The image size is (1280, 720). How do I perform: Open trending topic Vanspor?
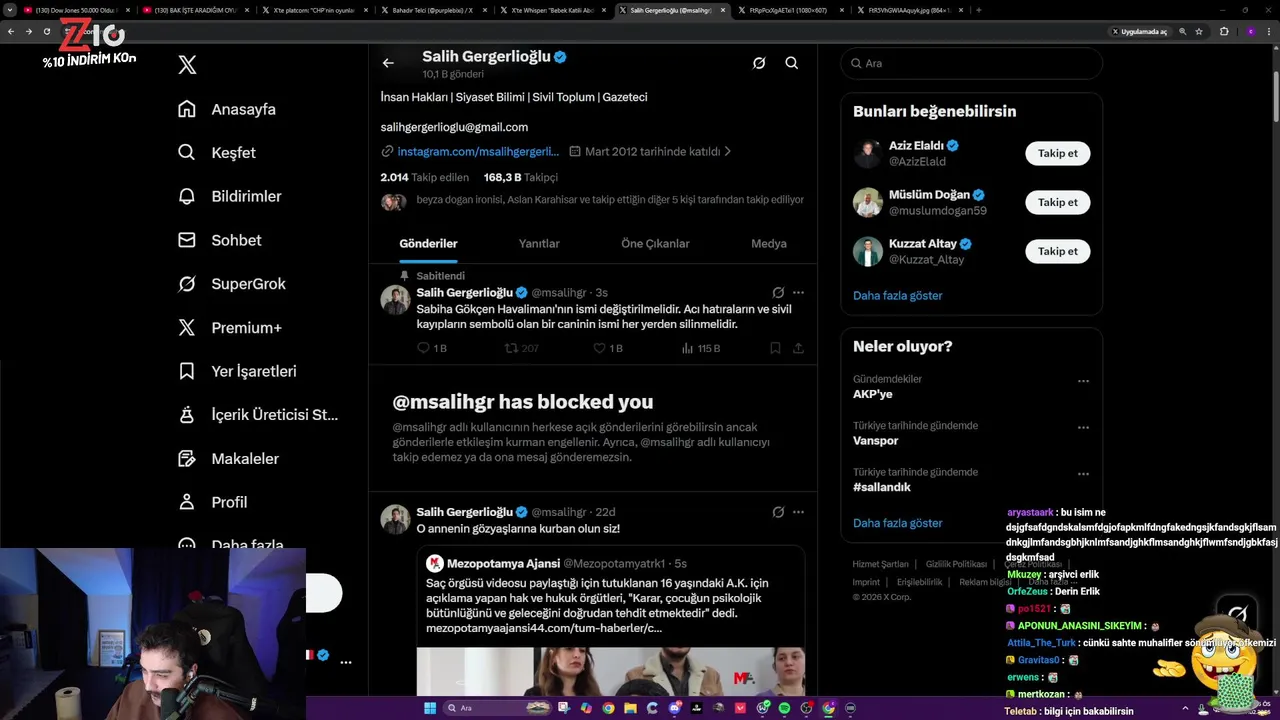875,440
